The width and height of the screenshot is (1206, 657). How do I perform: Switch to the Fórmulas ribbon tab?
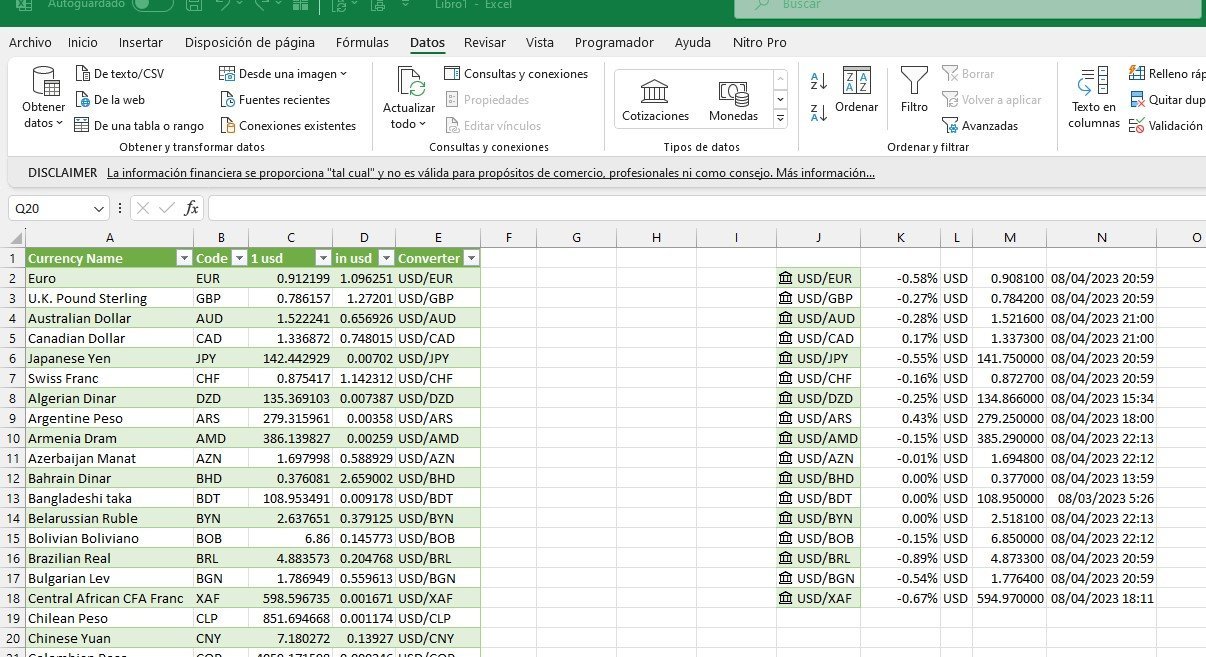click(362, 42)
